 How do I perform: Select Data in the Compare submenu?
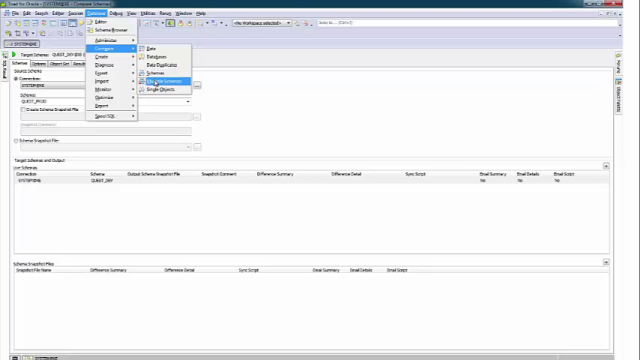click(x=164, y=49)
